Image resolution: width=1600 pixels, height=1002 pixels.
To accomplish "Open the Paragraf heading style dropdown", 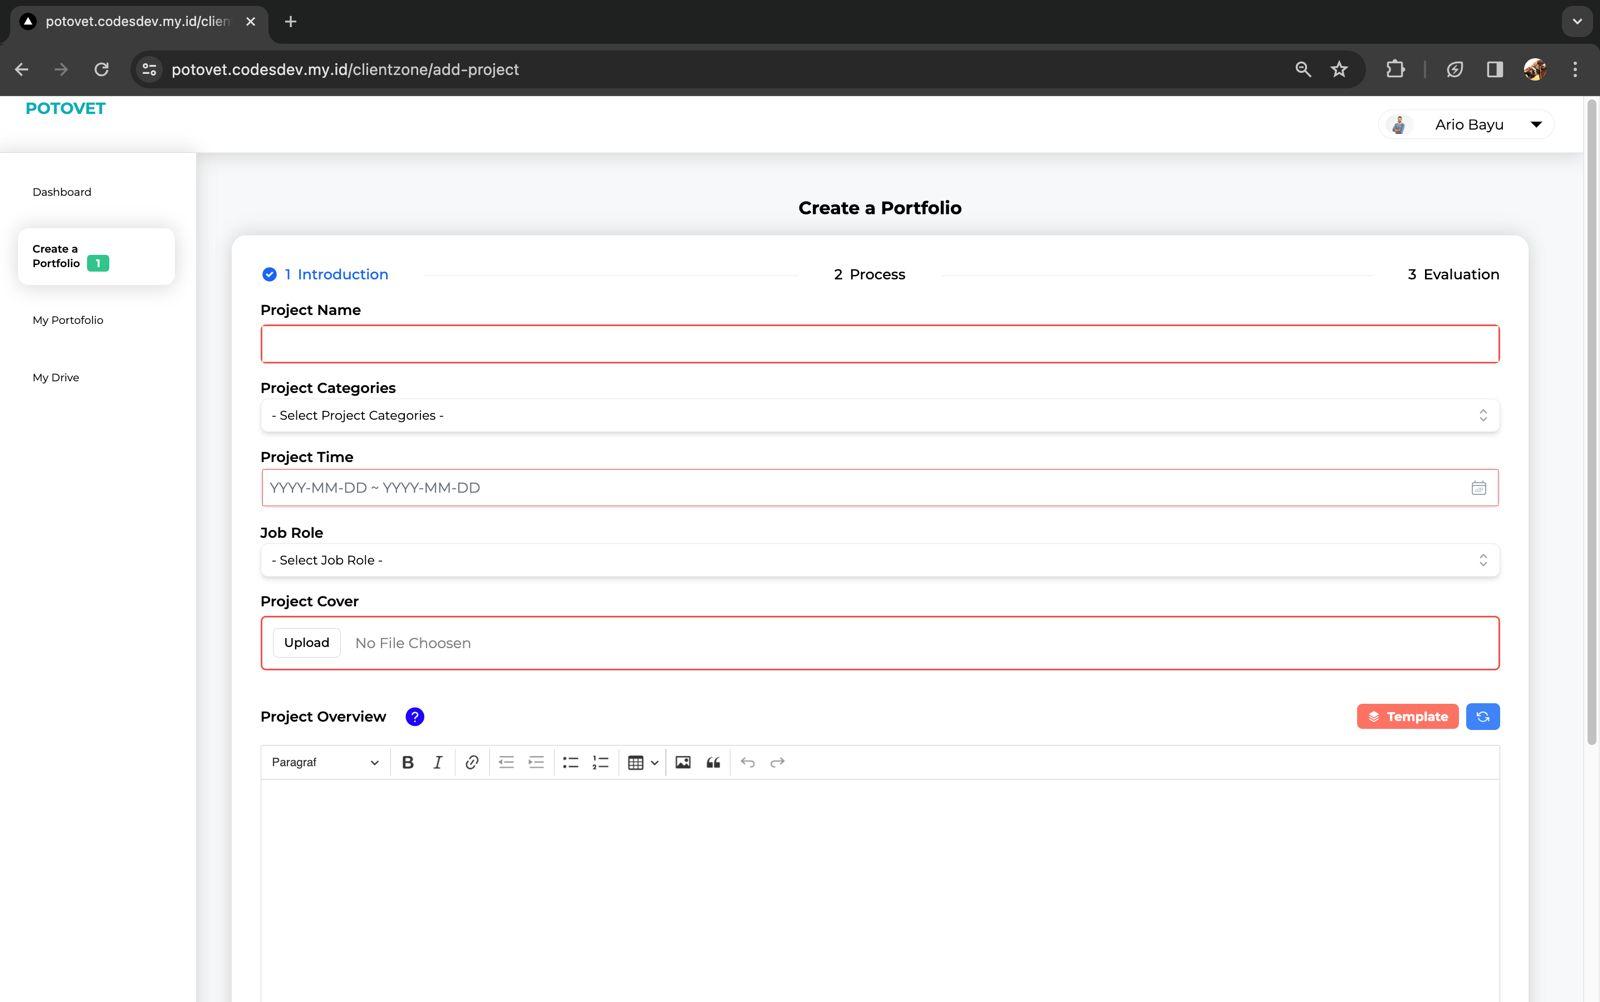I will (x=325, y=762).
